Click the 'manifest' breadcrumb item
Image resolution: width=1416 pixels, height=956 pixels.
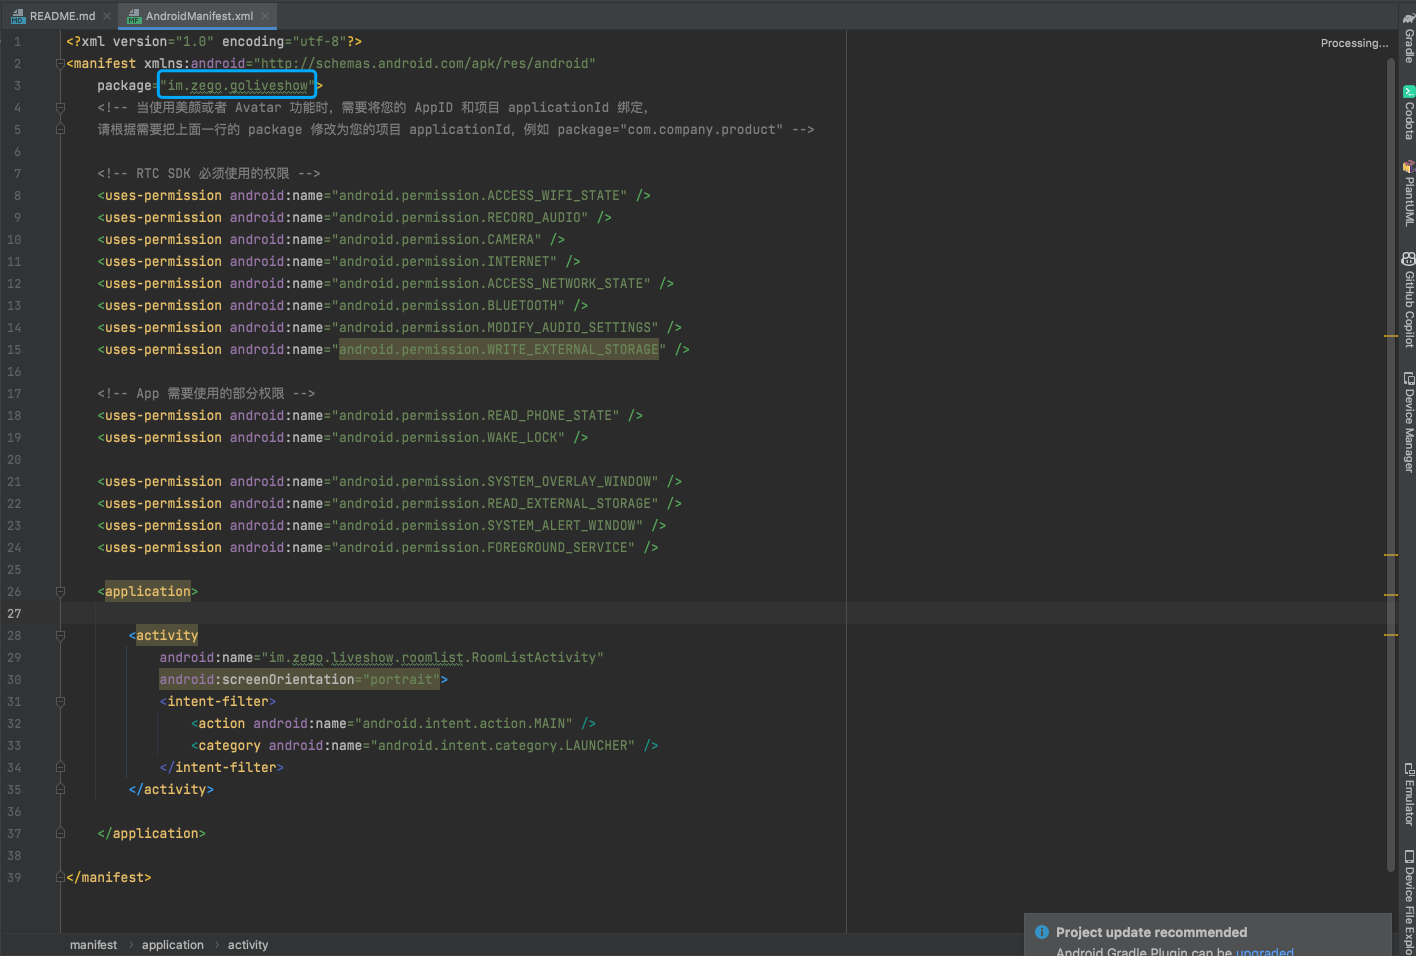pyautogui.click(x=93, y=945)
